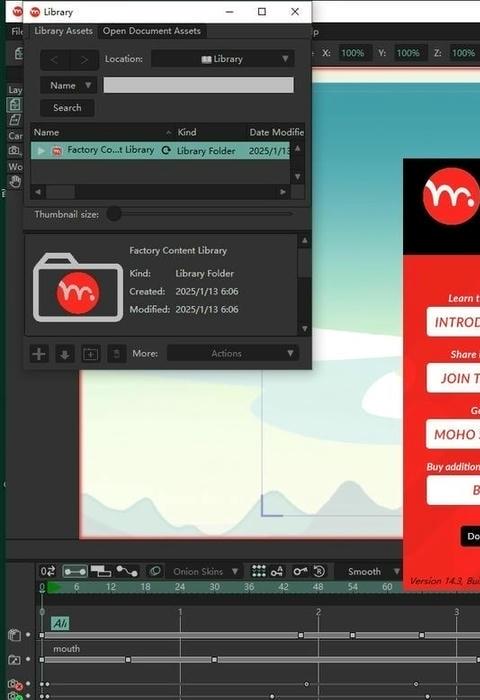The height and width of the screenshot is (700, 480).
Task: Click the details pane scroll up arrow
Action: pyautogui.click(x=305, y=241)
